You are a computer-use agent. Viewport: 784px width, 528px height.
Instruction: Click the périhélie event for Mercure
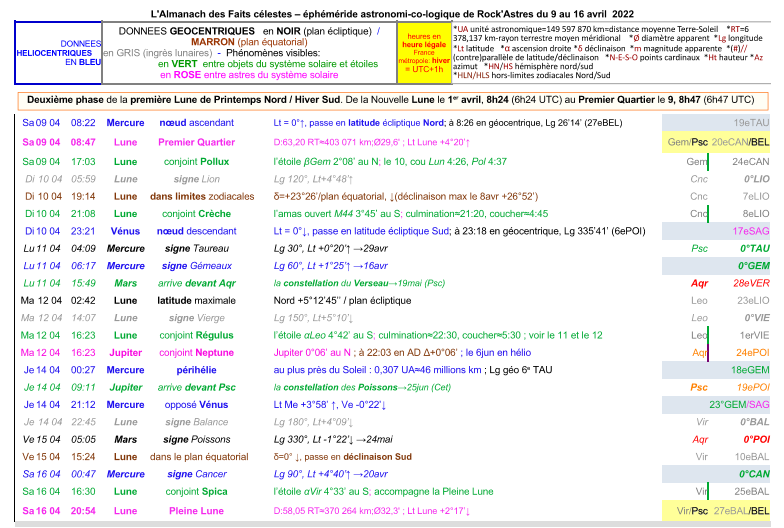tap(196, 369)
